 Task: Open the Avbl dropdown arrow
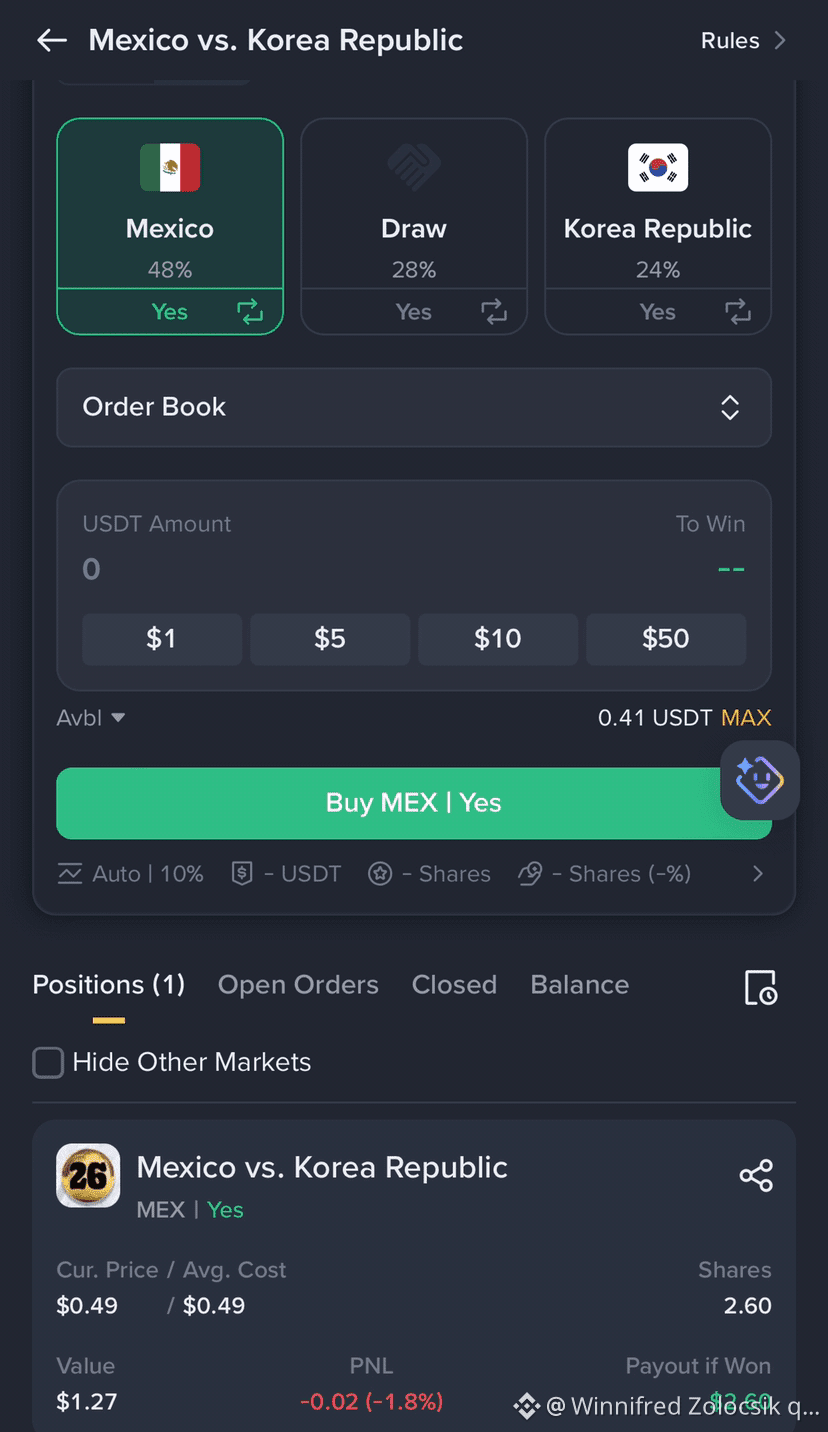coord(118,718)
